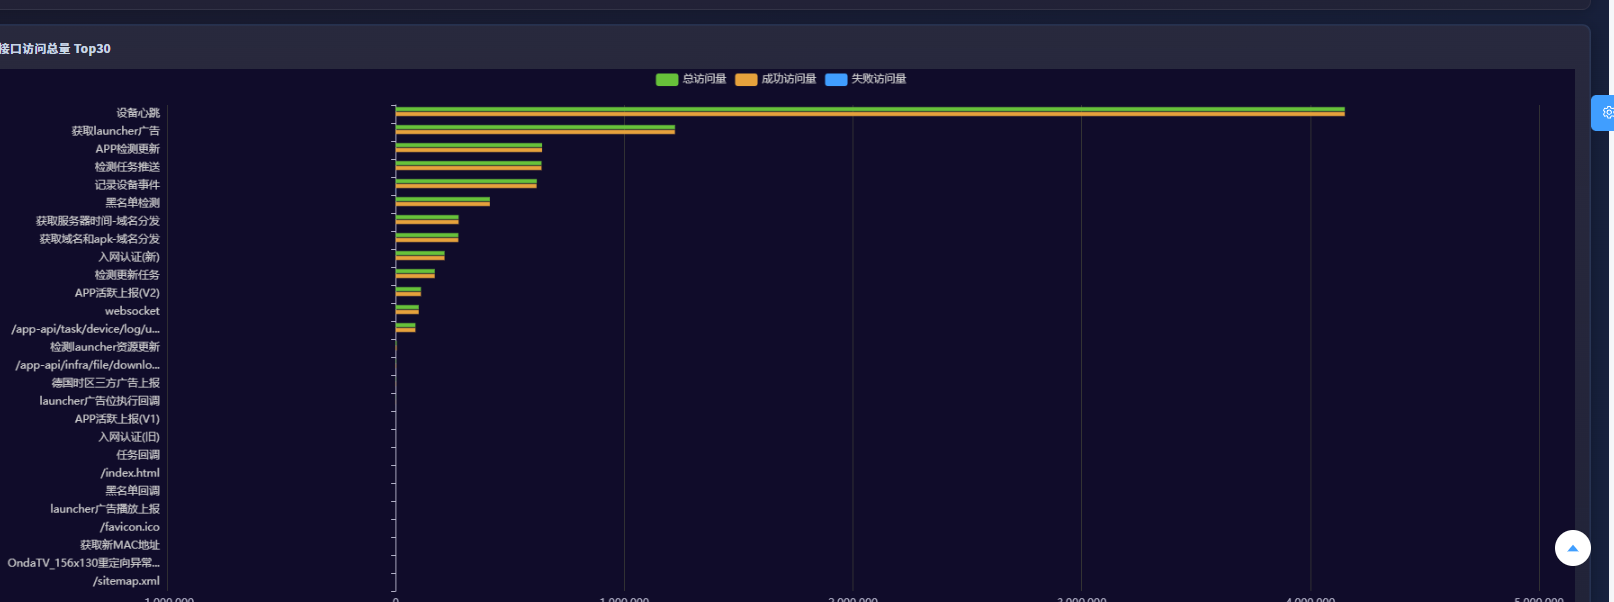1614x602 pixels.
Task: Select the 获取服务器时间-域名分发 label
Action: tap(98, 221)
